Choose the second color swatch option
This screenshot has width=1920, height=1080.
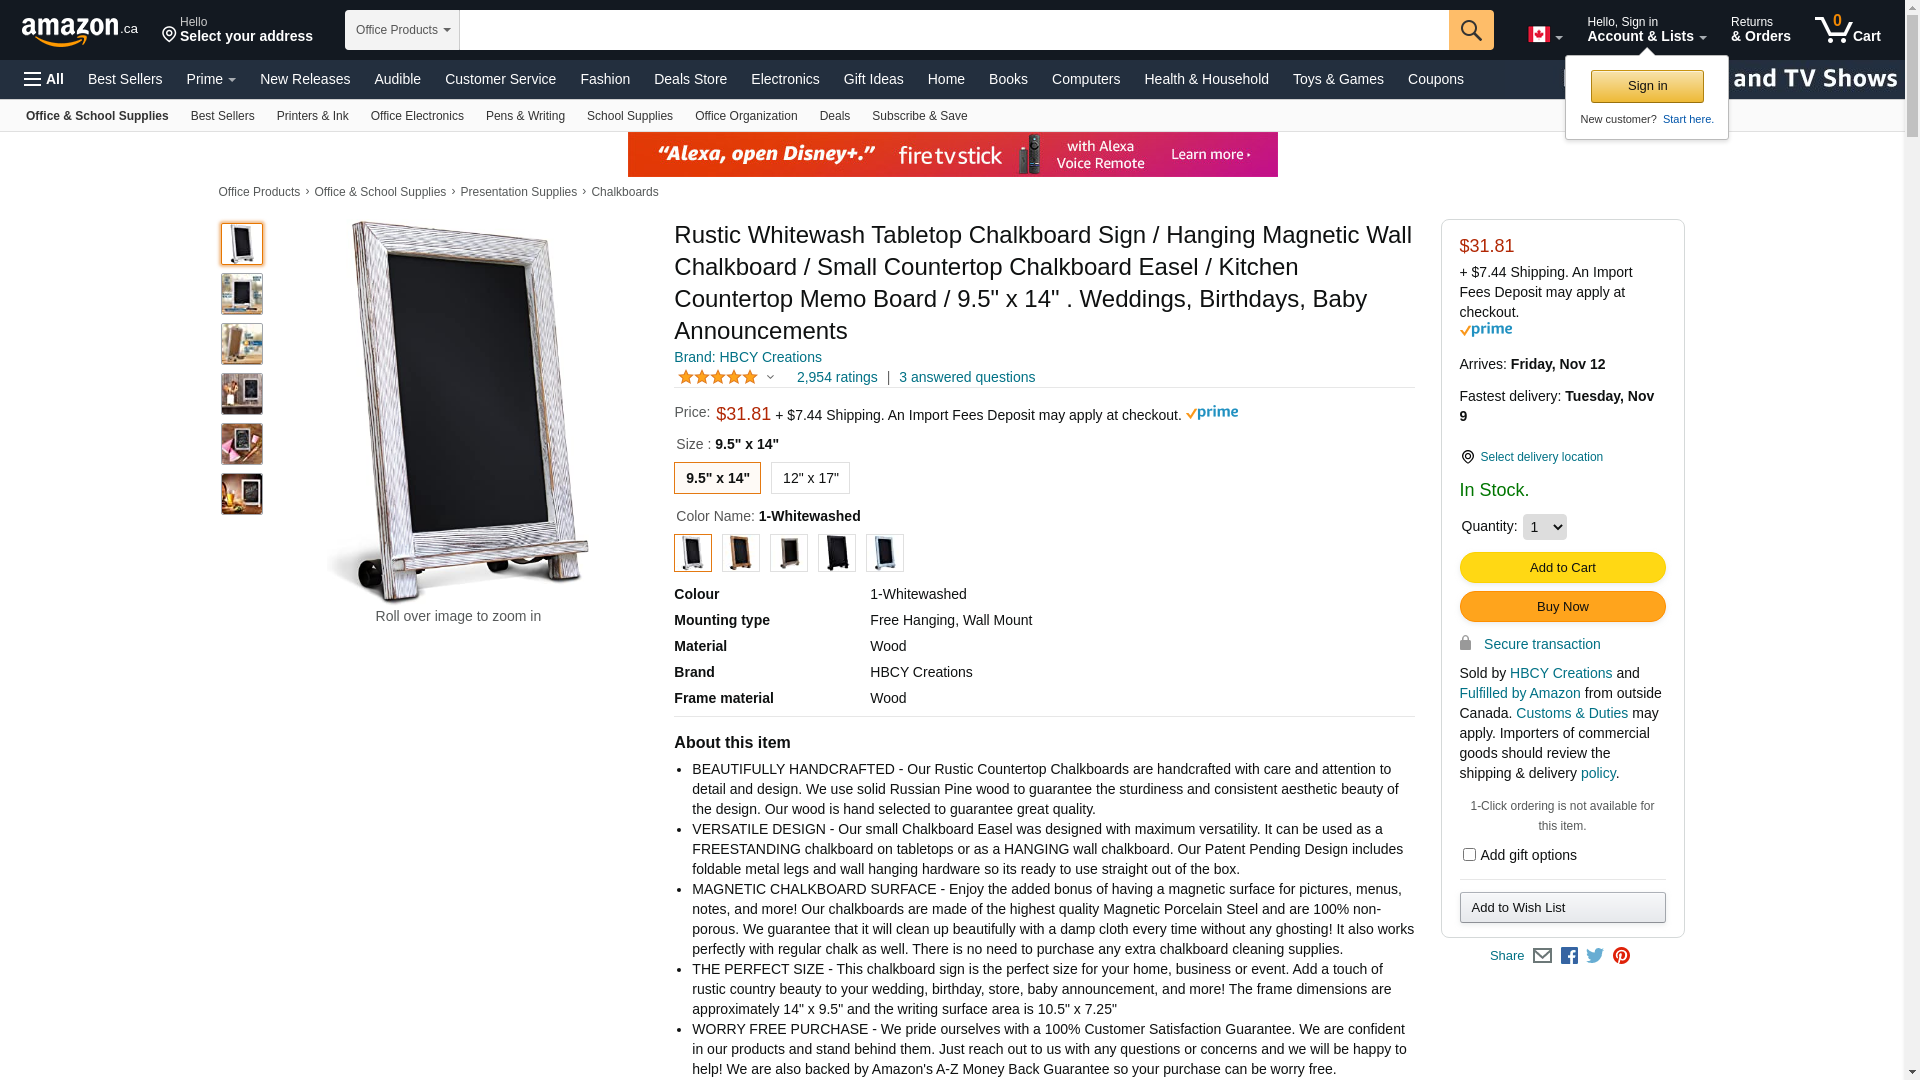coord(741,553)
